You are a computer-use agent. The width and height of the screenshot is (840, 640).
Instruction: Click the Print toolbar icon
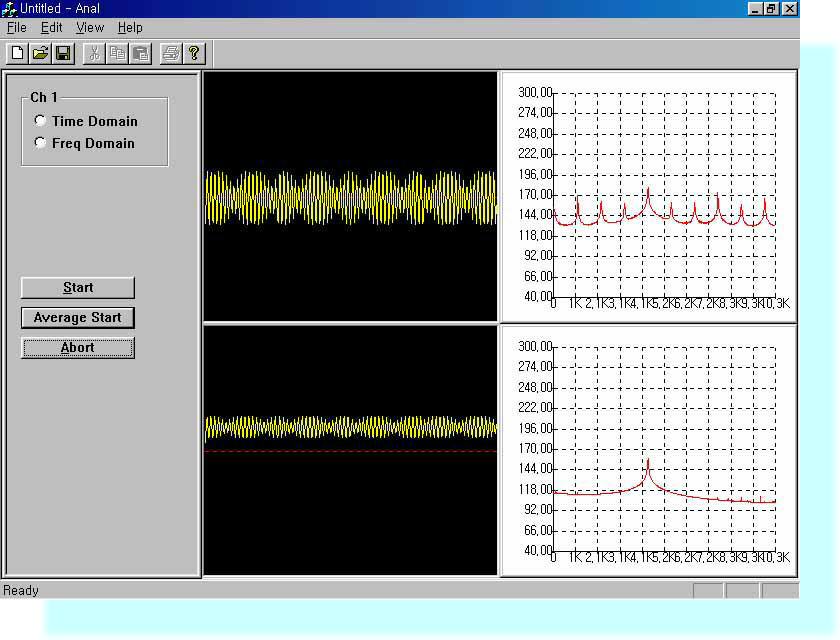point(171,53)
